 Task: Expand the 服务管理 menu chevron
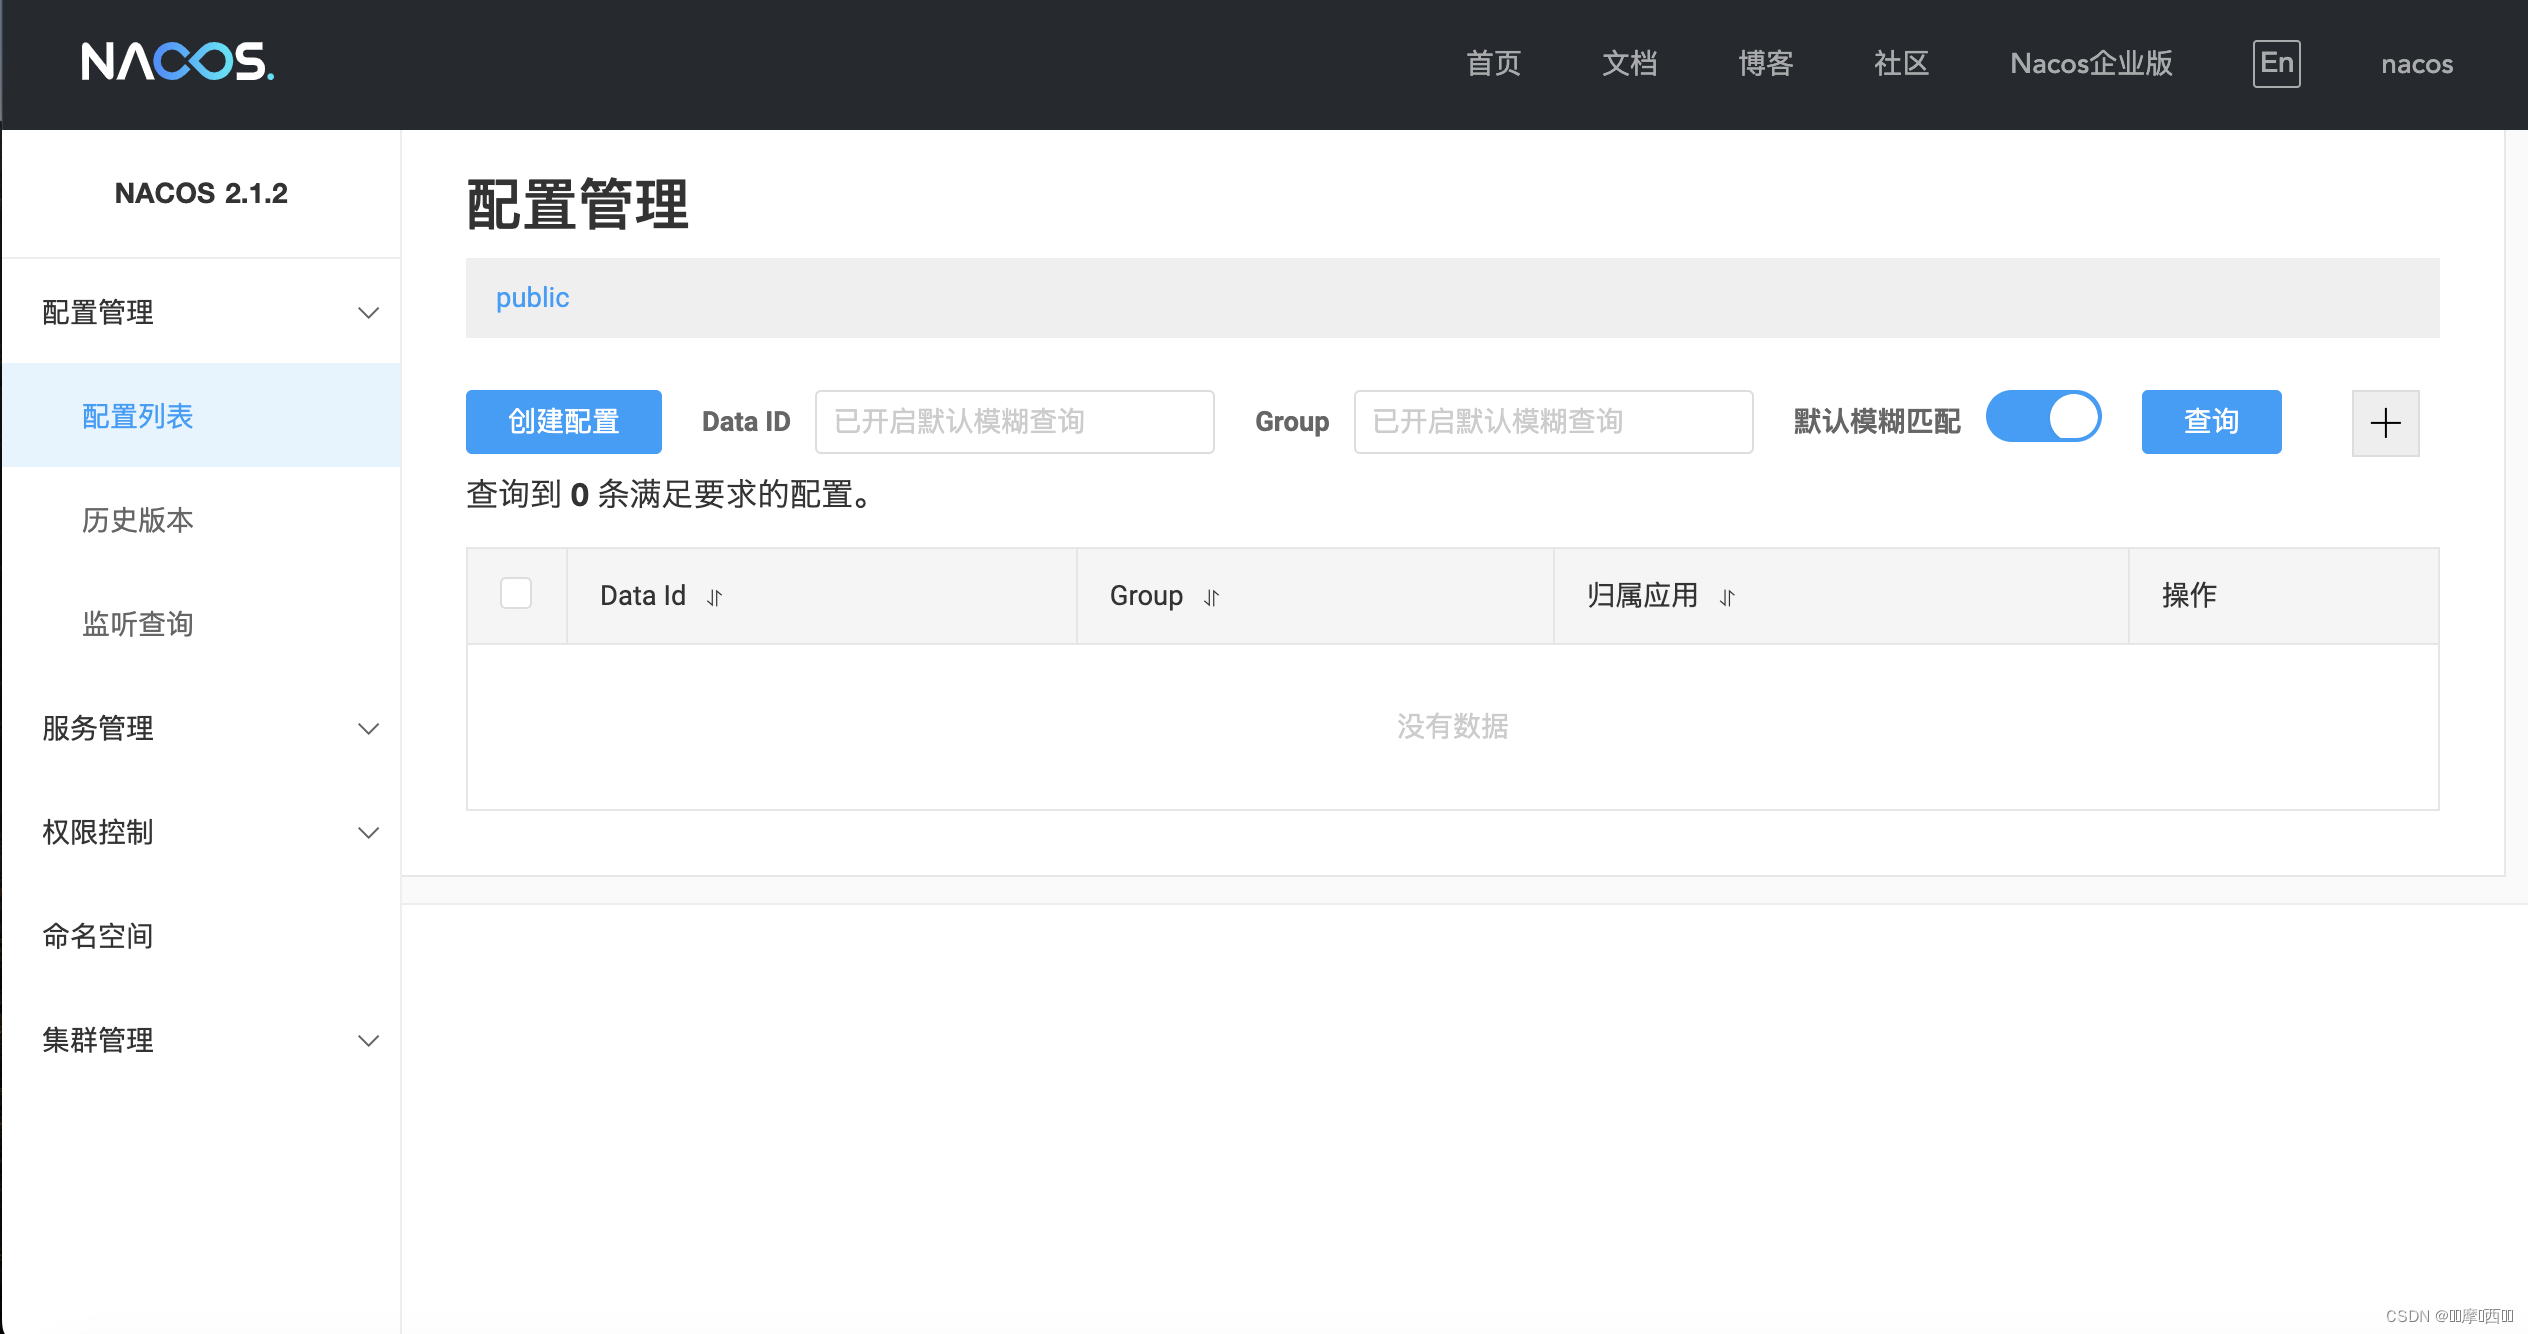[368, 729]
